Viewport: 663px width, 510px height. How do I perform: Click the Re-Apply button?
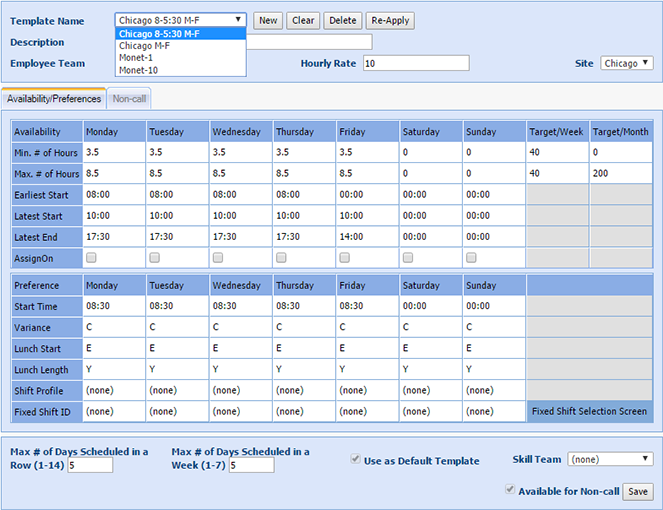click(390, 21)
